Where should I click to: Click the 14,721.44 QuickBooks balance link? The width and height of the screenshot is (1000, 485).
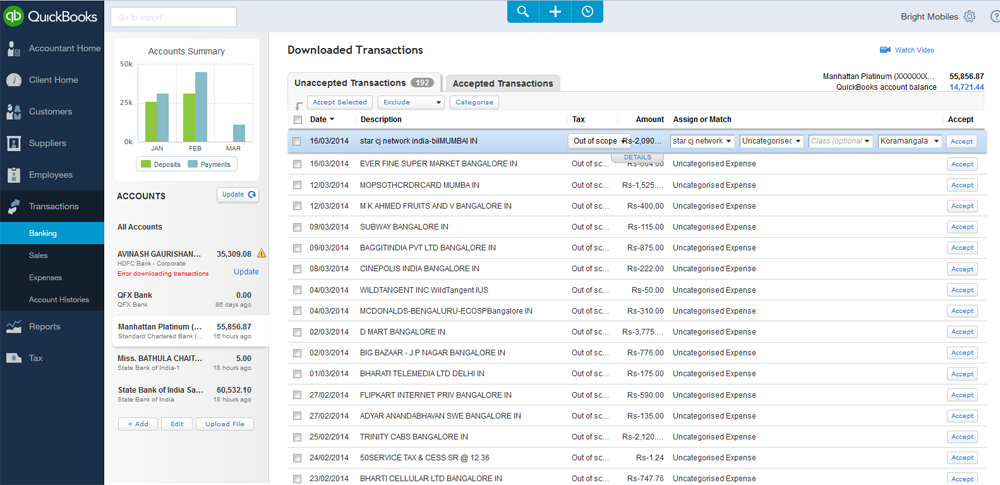pyautogui.click(x=967, y=87)
